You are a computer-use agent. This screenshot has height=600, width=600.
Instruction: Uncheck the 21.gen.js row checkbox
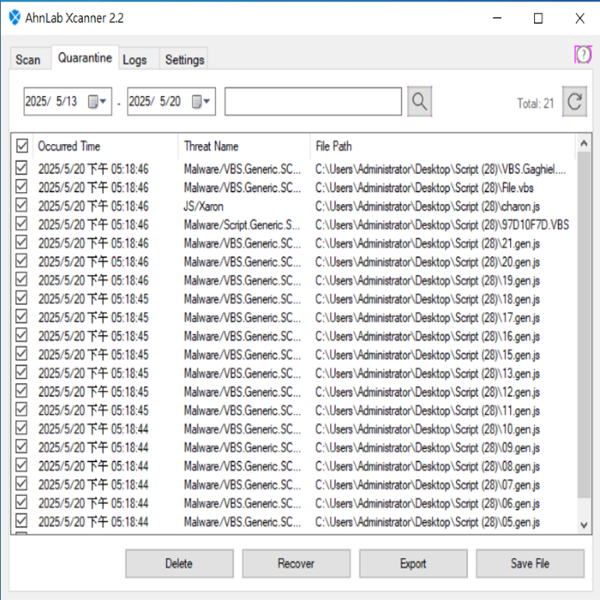click(x=21, y=243)
